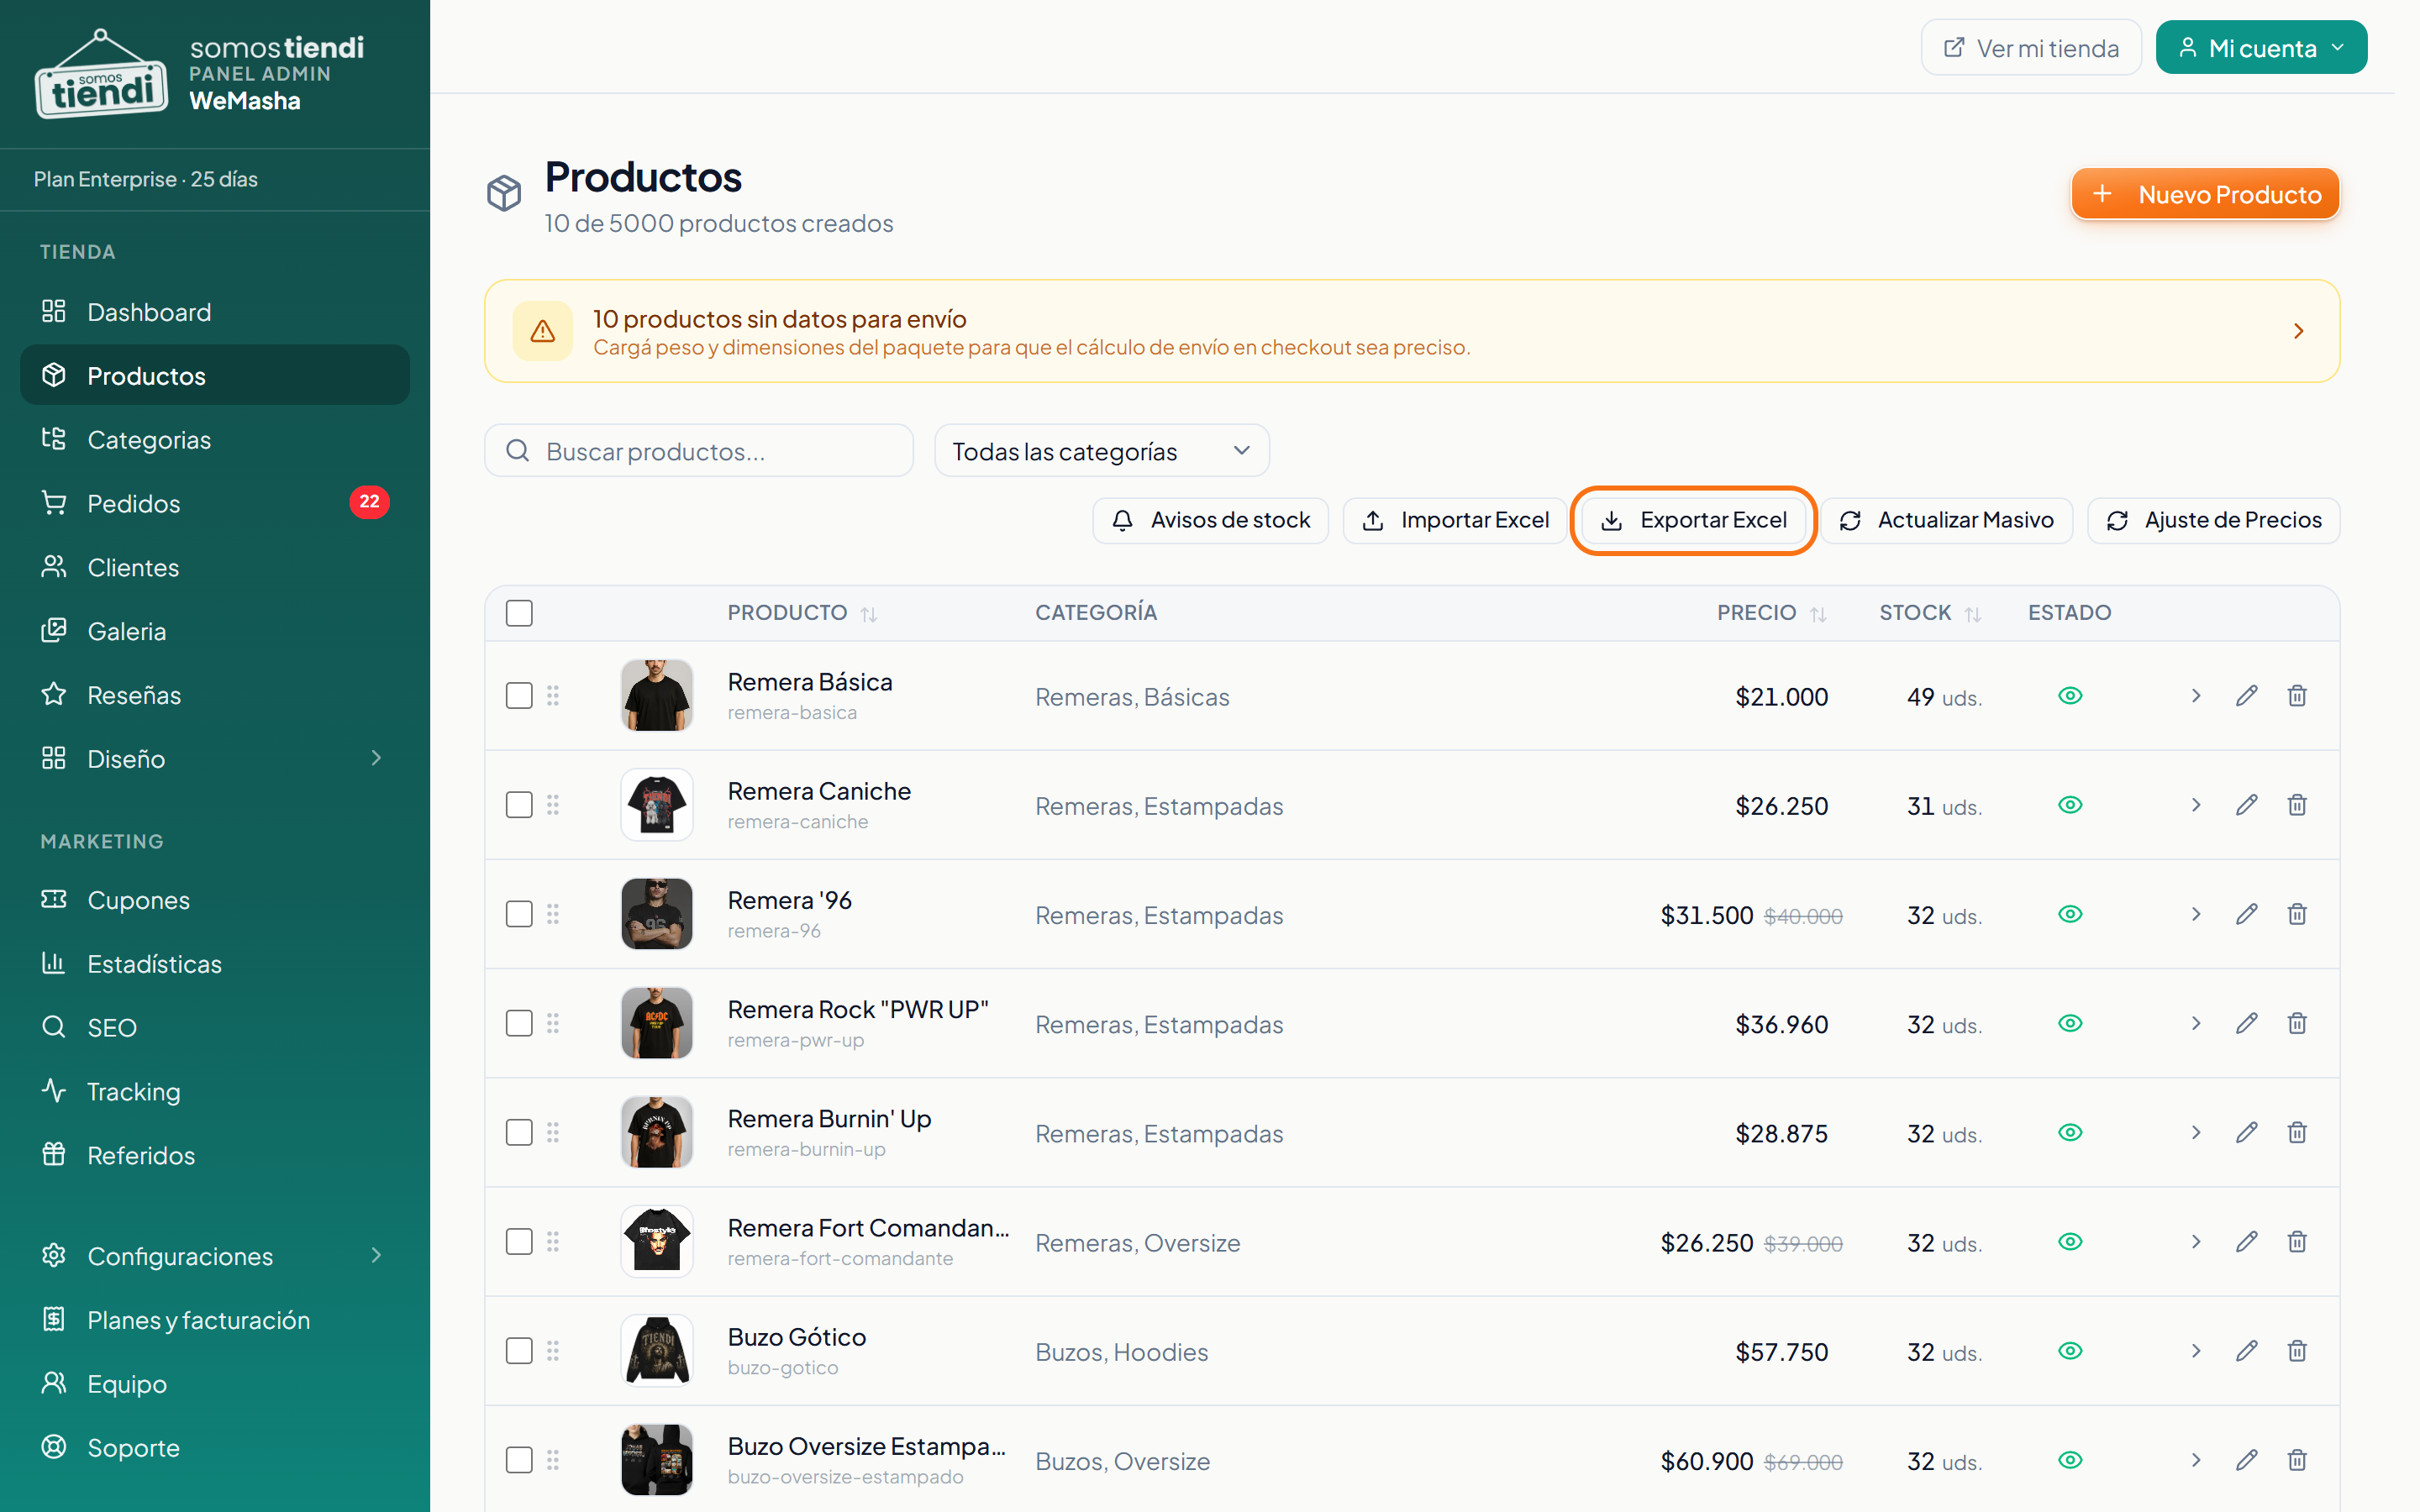Viewport: 2420px width, 1512px height.
Task: Open Pedidos section in sidebar
Action: pos(215,503)
